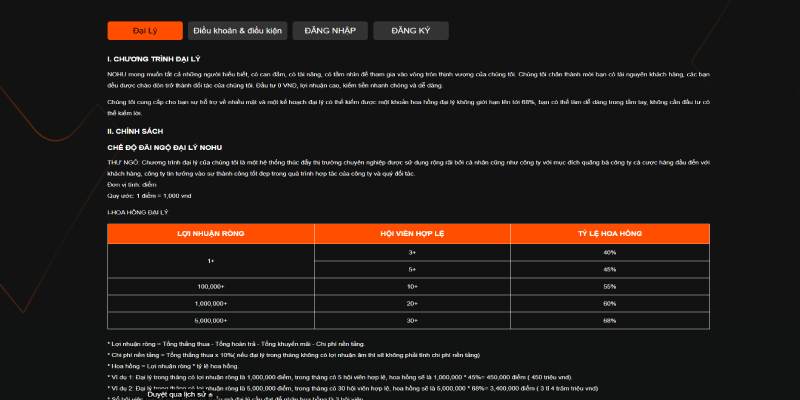Click the CHẾ ĐỘ ĐÃI NGỘ ĐẠI LÝ NOHU heading
Image resolution: width=800 pixels, height=400 pixels.
pos(165,148)
